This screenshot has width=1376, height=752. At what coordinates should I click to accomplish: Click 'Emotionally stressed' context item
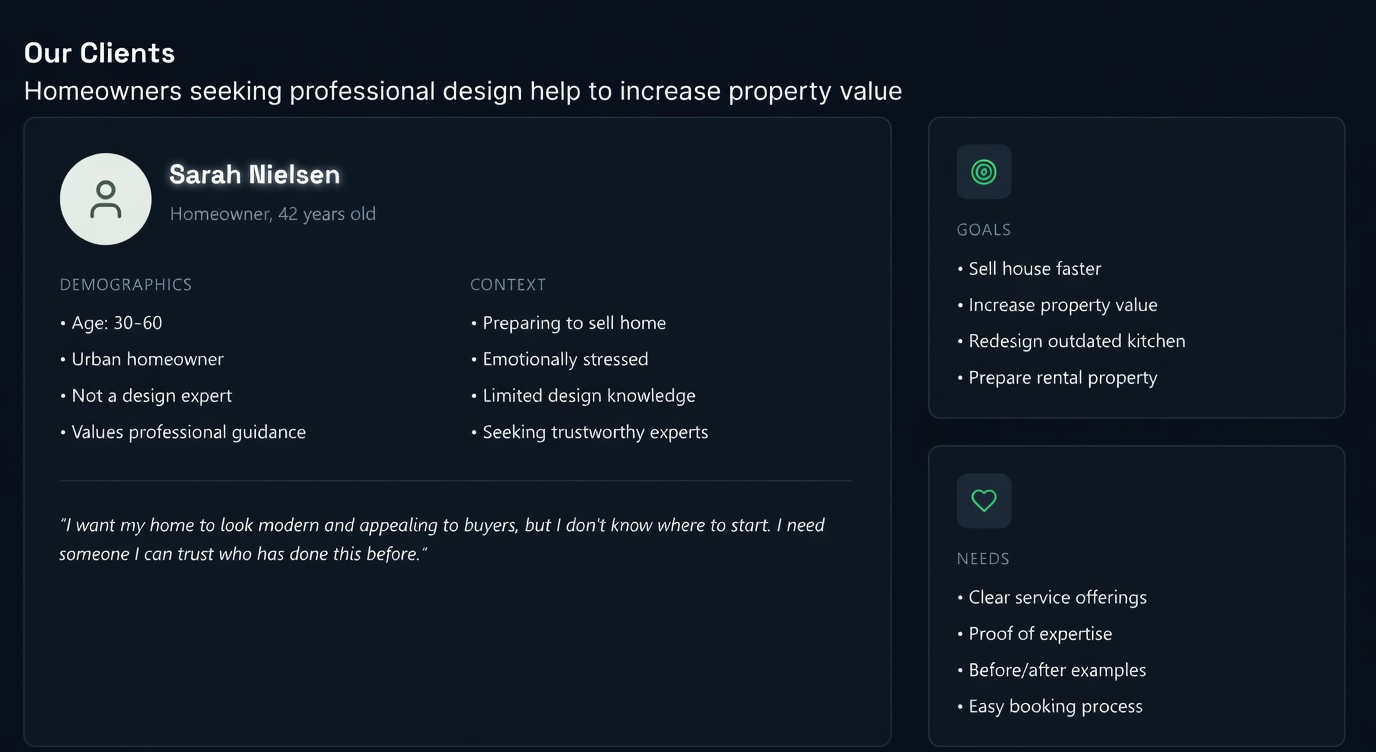click(x=565, y=359)
